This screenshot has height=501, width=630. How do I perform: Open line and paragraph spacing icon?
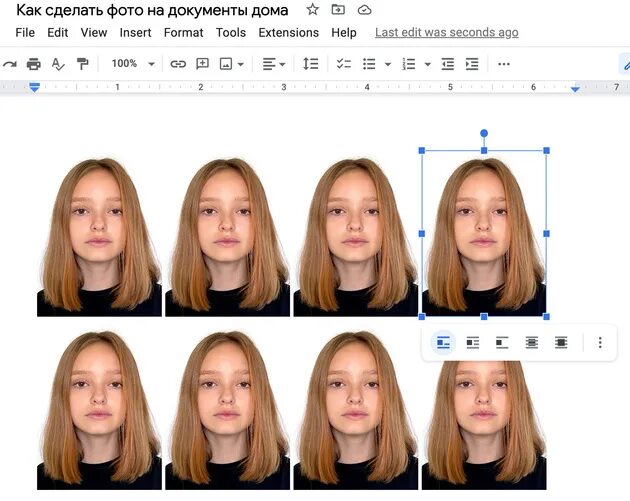coord(311,64)
